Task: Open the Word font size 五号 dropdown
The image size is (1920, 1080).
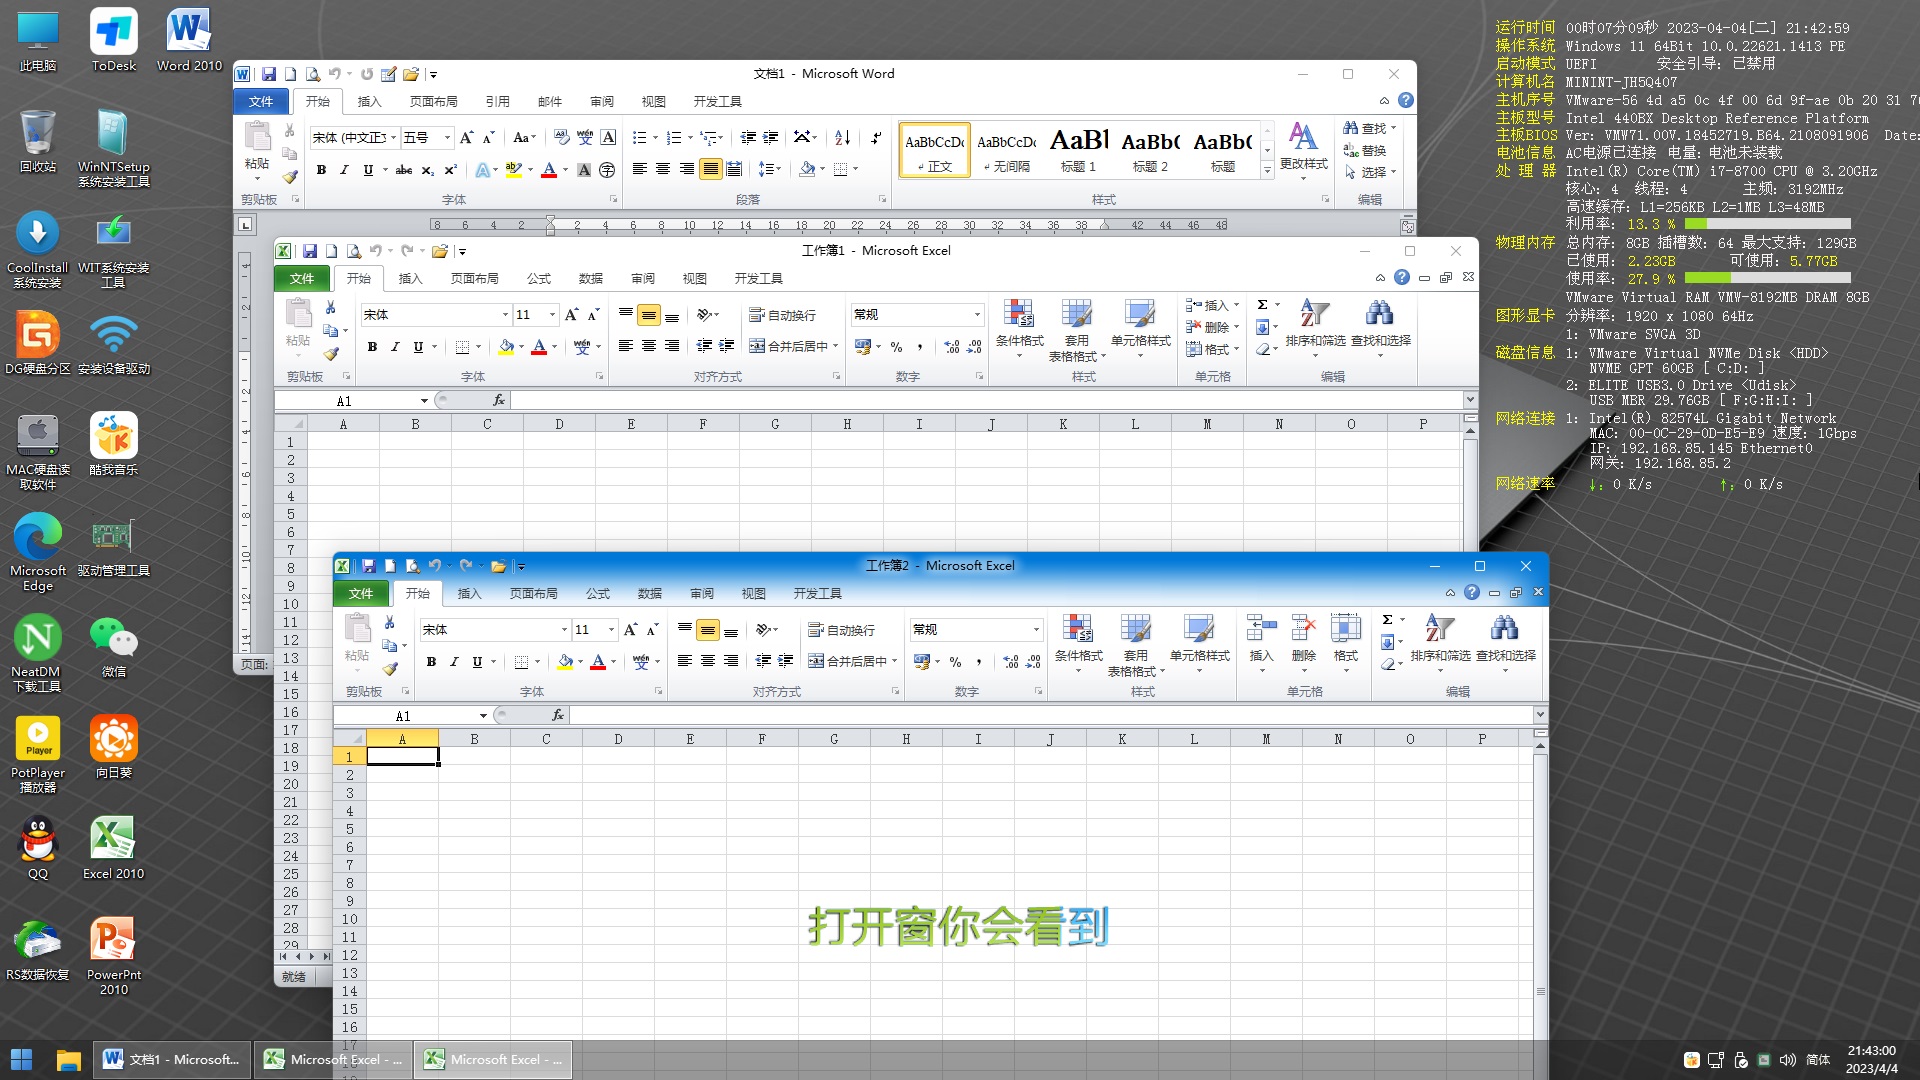Action: tap(447, 138)
